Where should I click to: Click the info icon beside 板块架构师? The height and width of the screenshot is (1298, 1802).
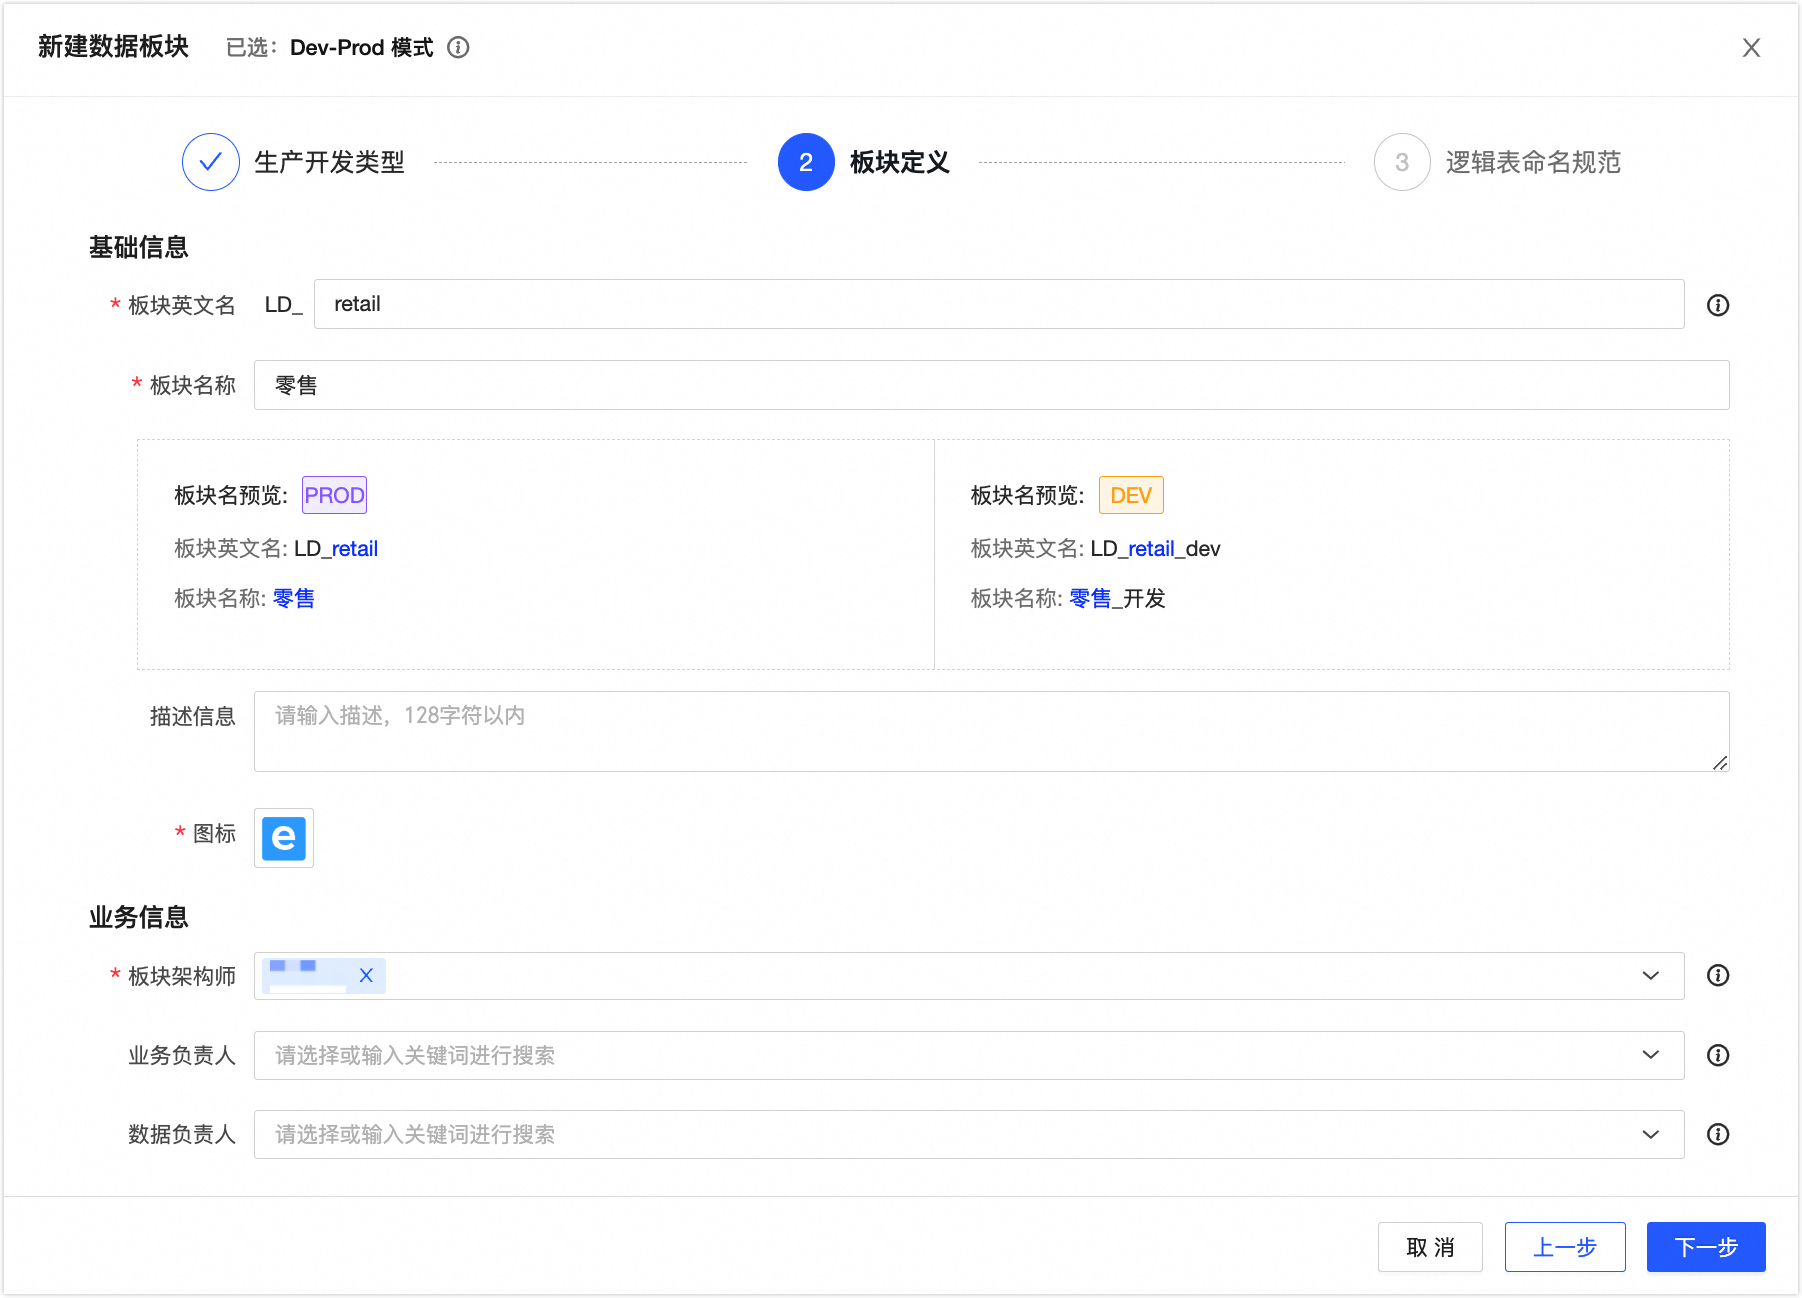1718,975
